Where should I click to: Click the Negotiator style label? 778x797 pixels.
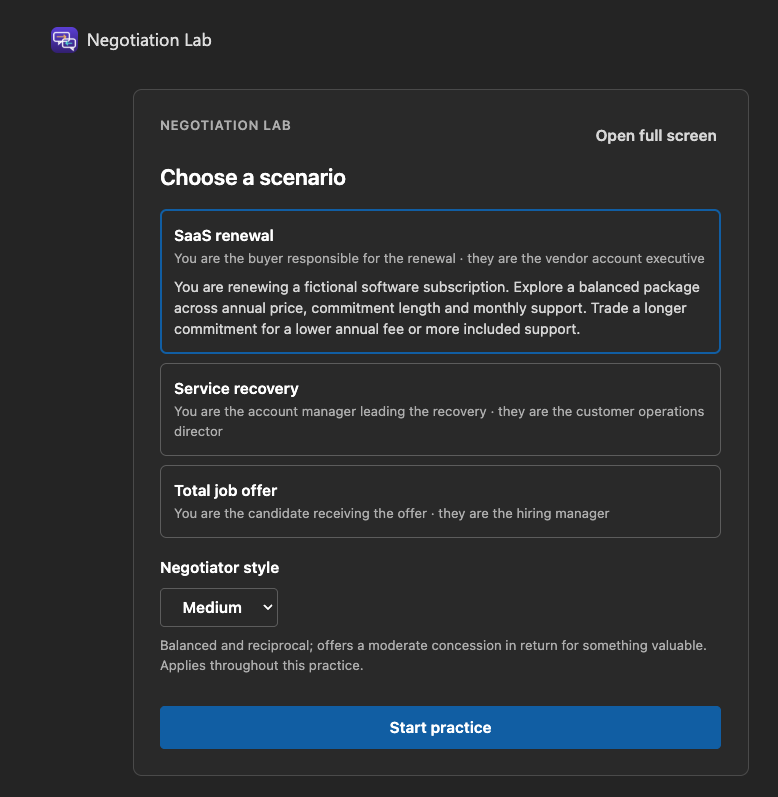click(220, 567)
